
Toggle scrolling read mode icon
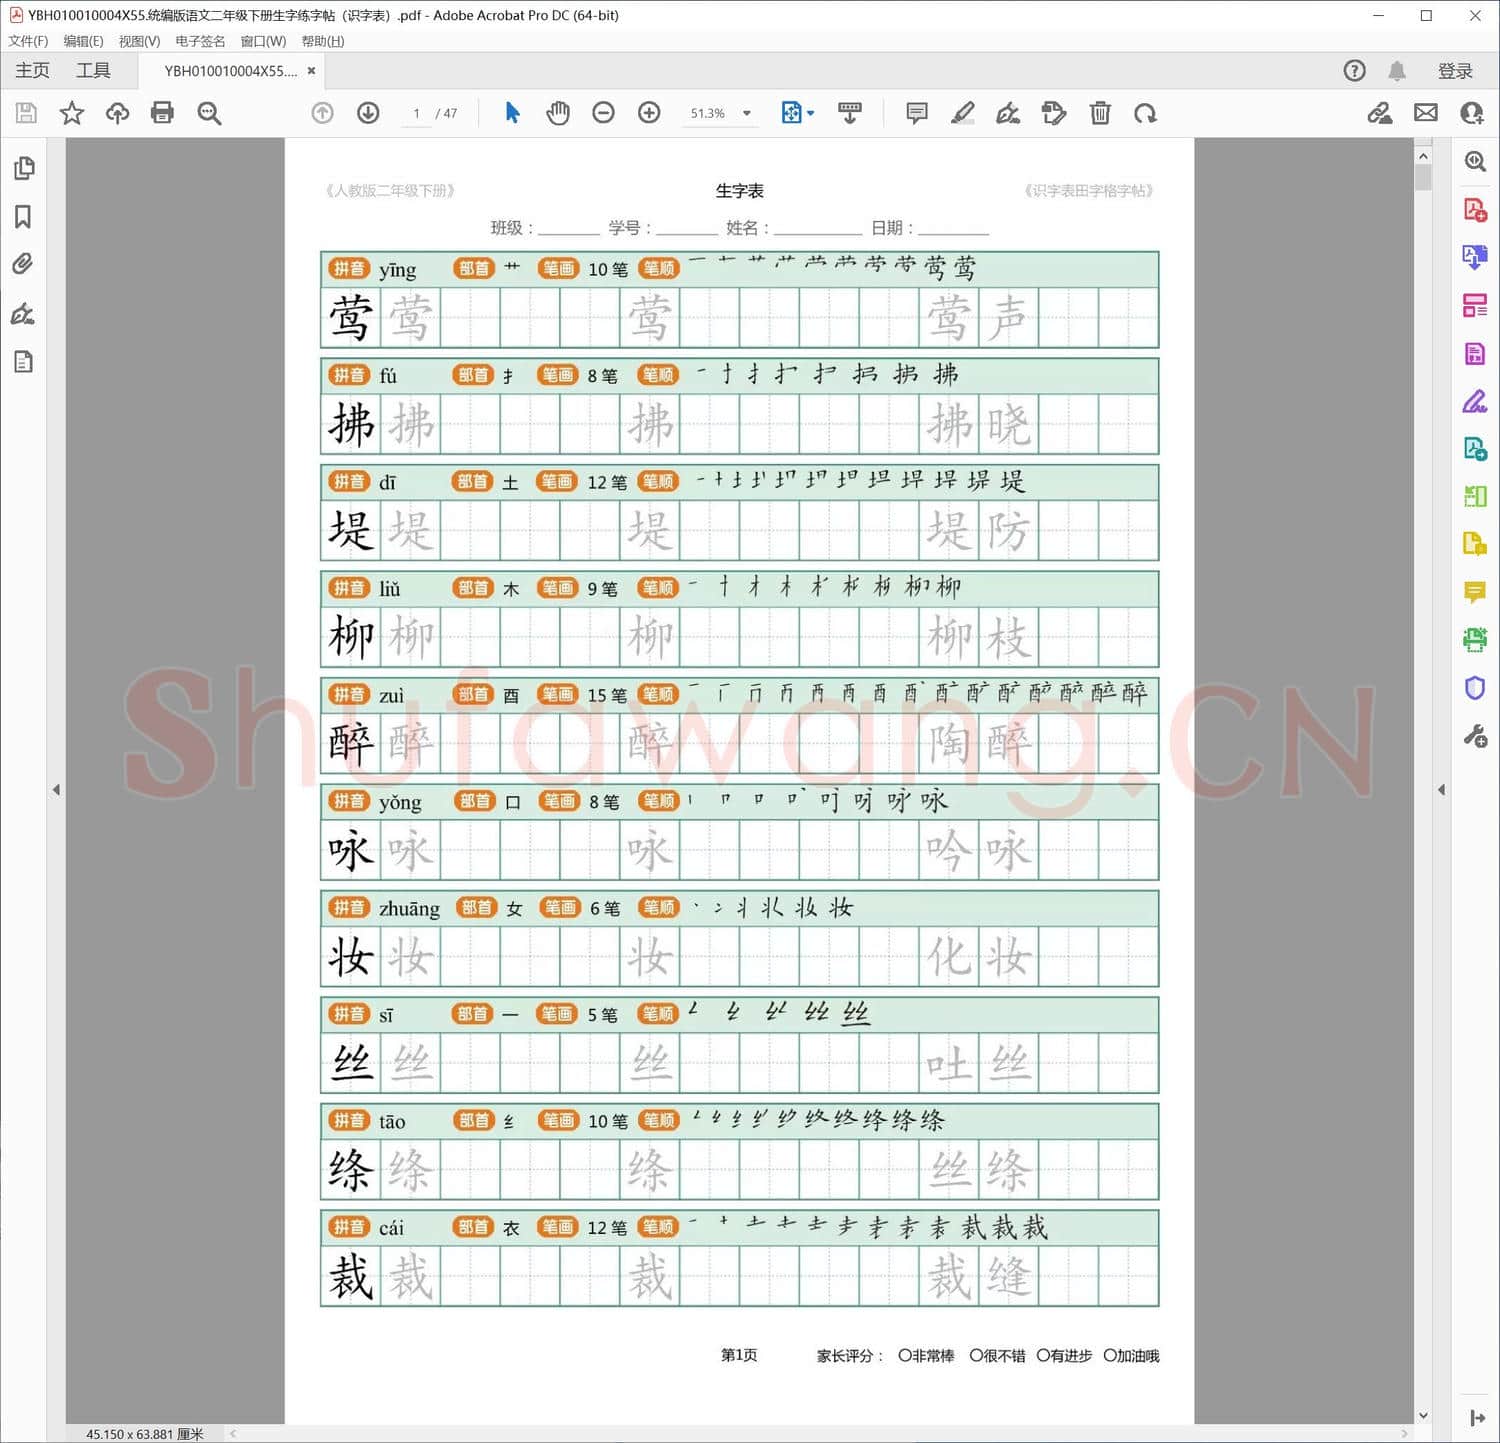pos(850,113)
